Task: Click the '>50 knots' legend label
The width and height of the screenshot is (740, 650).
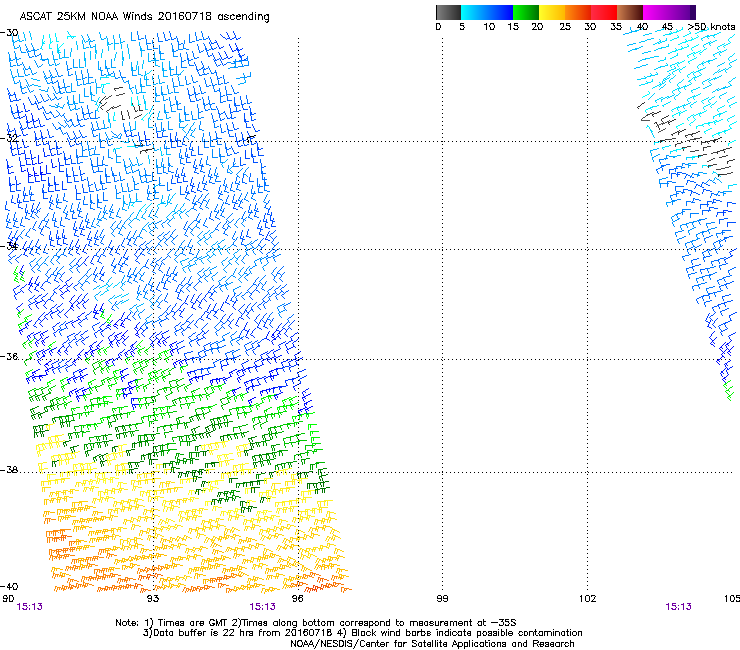Action: point(711,27)
